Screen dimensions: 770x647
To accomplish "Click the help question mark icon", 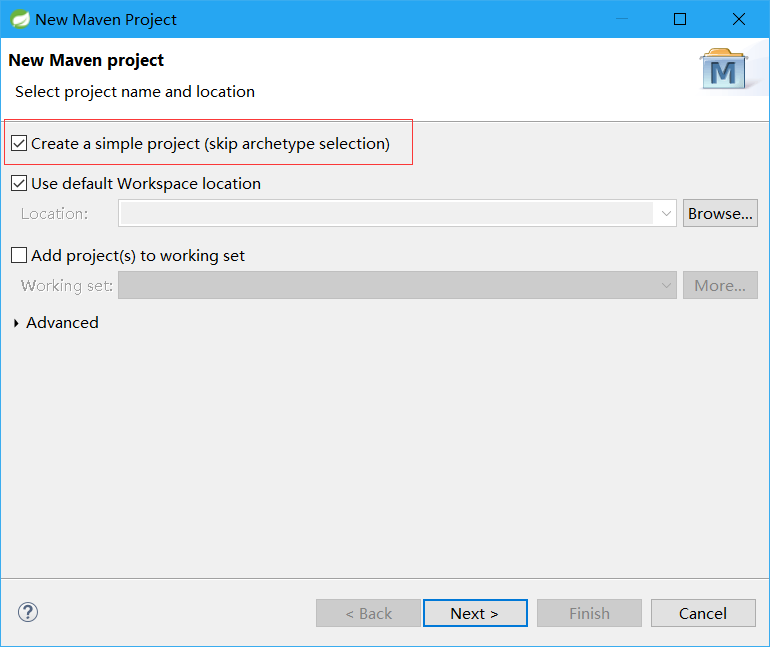I will click(x=28, y=612).
